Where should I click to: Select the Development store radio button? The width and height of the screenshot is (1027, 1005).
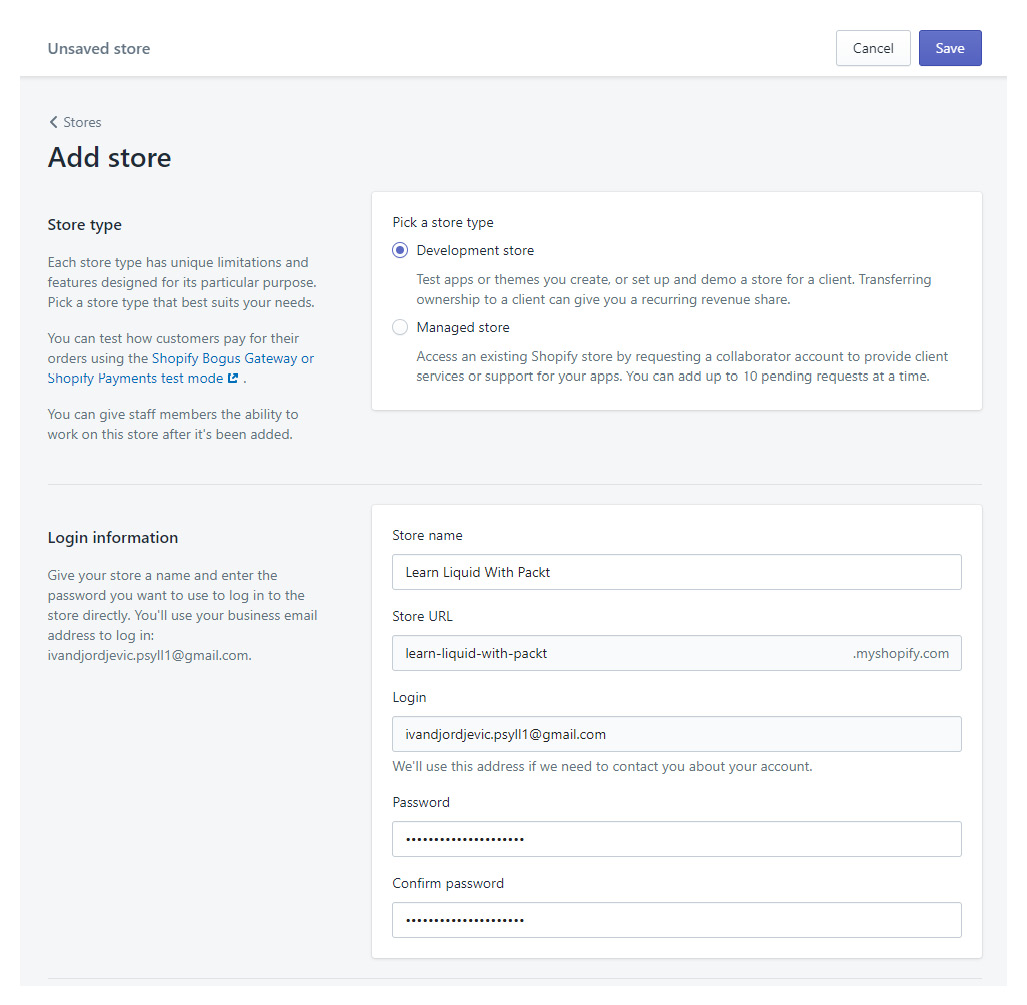coord(400,250)
